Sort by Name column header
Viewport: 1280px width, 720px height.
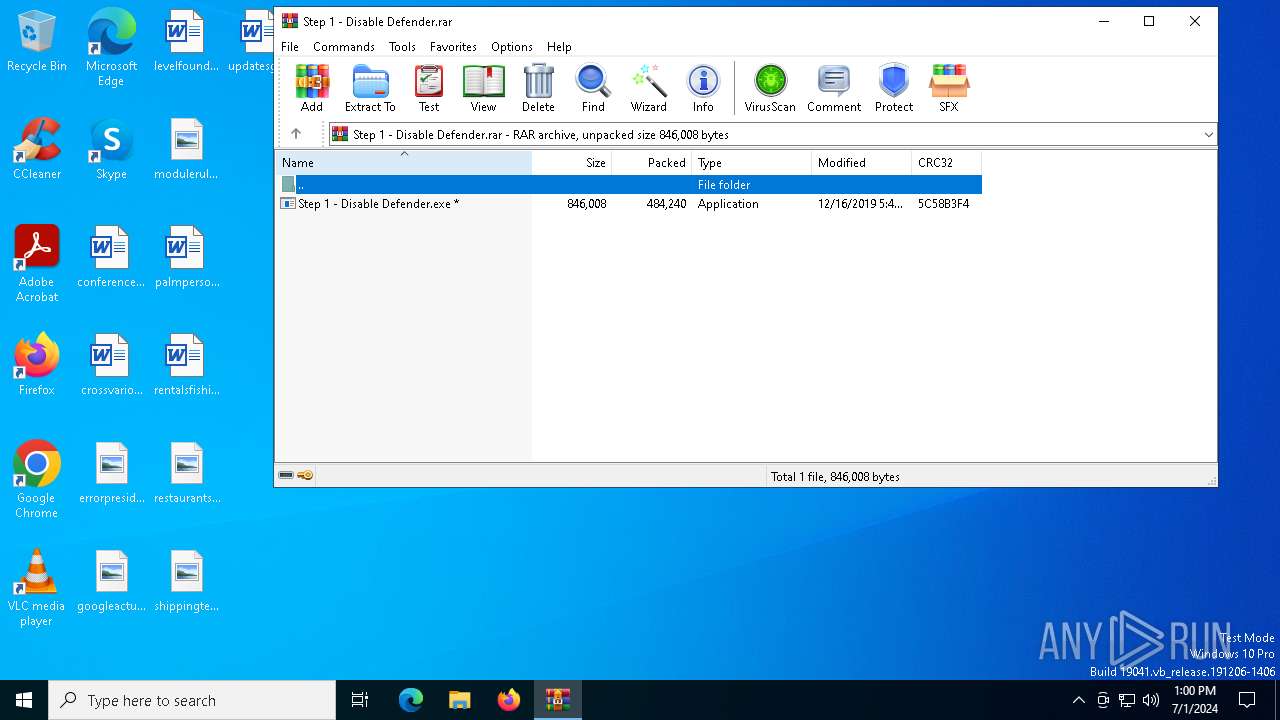[404, 162]
